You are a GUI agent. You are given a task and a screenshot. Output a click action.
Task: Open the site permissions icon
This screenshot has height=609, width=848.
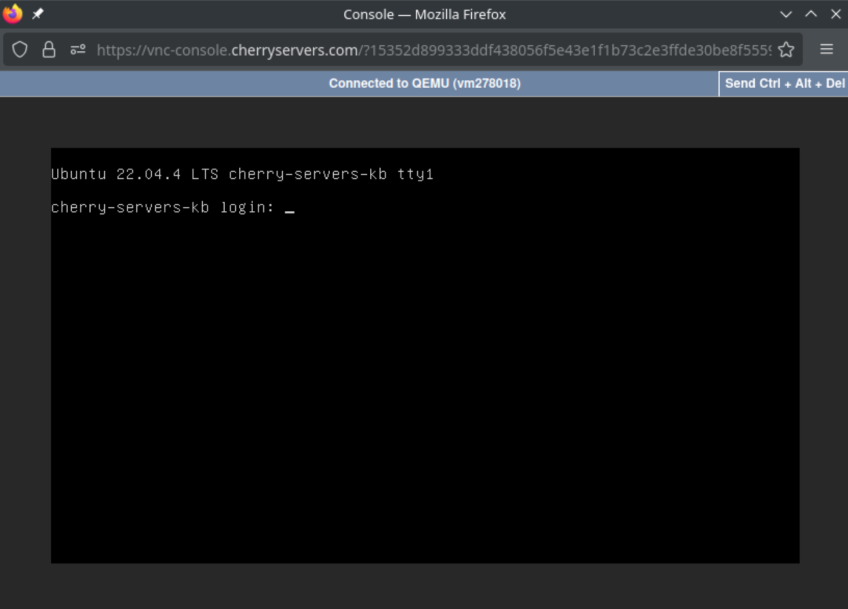tap(77, 49)
